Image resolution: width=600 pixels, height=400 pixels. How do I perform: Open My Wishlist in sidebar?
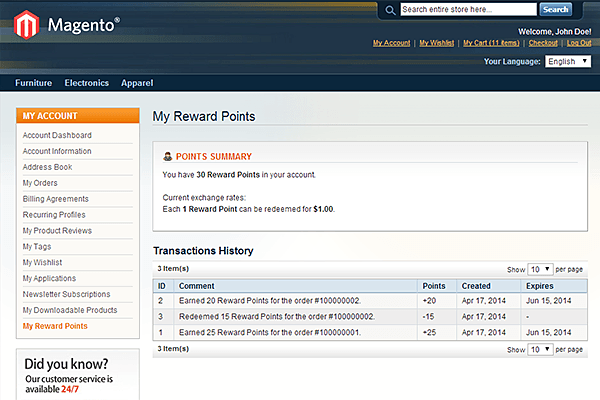pos(42,262)
